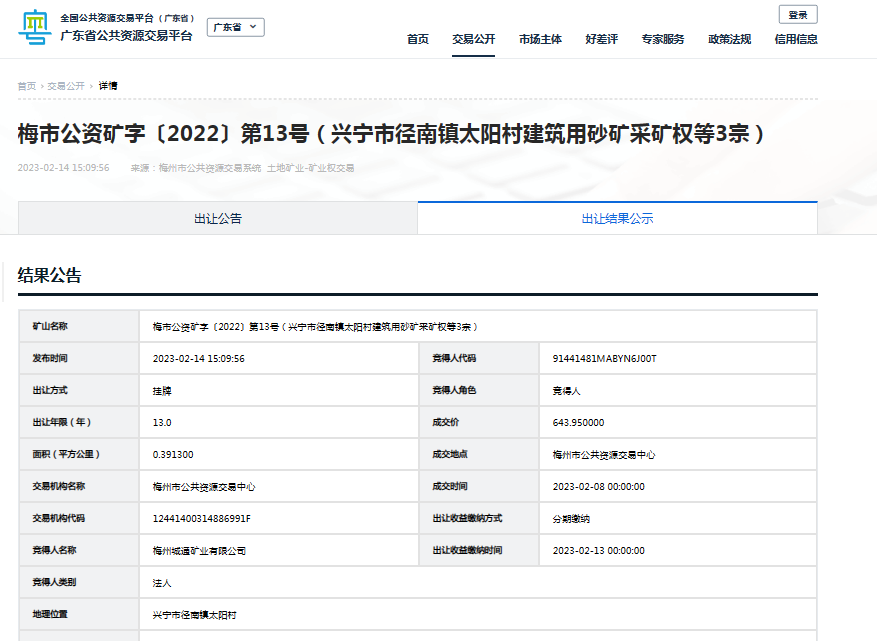
Task: Open the 好差评 navigation menu item
Action: click(602, 39)
